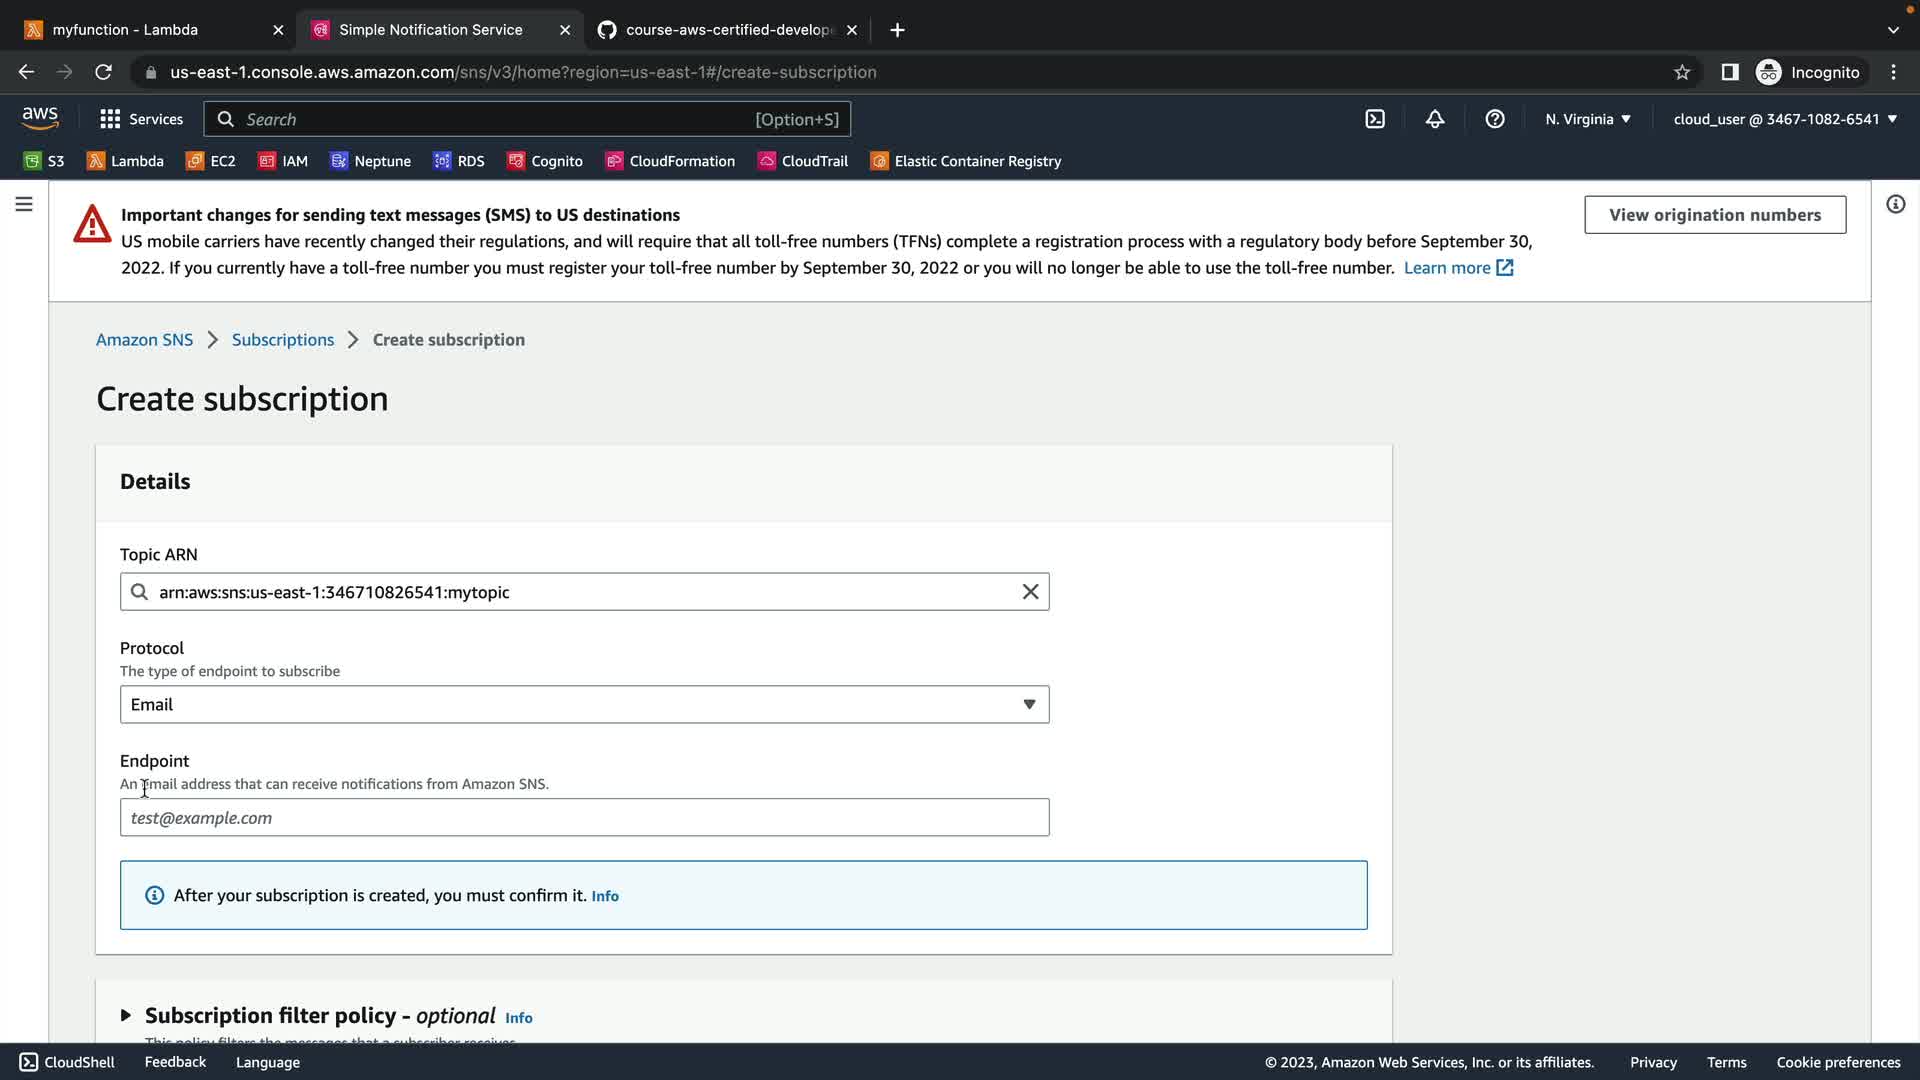Bookmark this page with star icon
The width and height of the screenshot is (1920, 1080).
point(1682,72)
